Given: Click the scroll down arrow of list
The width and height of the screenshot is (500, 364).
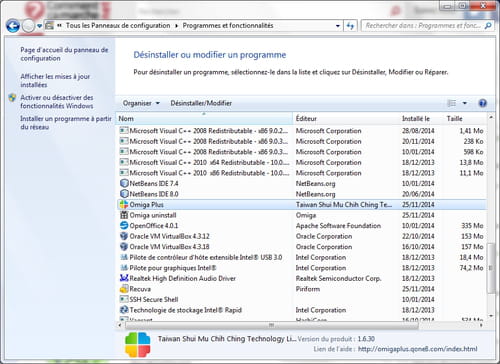Looking at the screenshot, I should click(491, 316).
